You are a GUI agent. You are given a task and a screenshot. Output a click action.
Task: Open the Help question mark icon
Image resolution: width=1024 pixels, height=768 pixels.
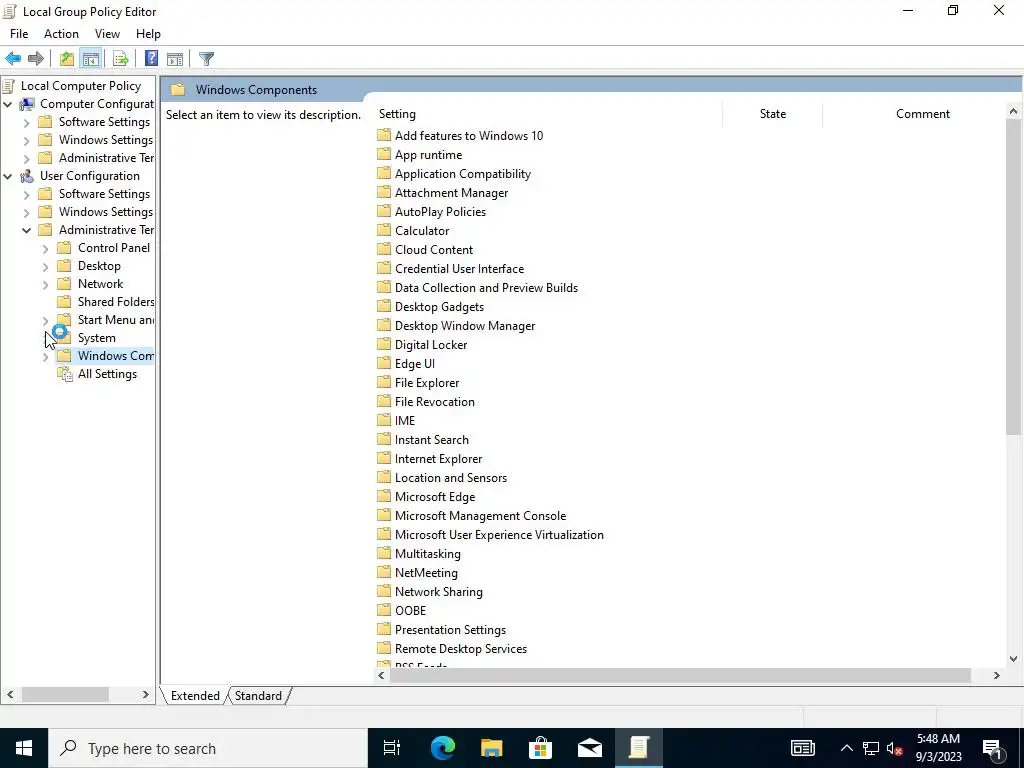point(152,59)
